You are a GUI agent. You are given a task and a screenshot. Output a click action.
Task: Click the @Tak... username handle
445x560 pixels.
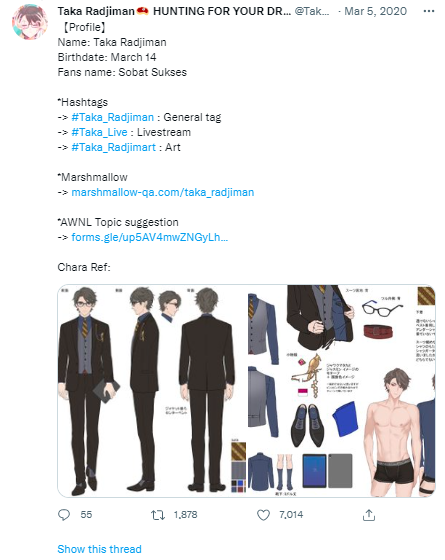(x=312, y=11)
